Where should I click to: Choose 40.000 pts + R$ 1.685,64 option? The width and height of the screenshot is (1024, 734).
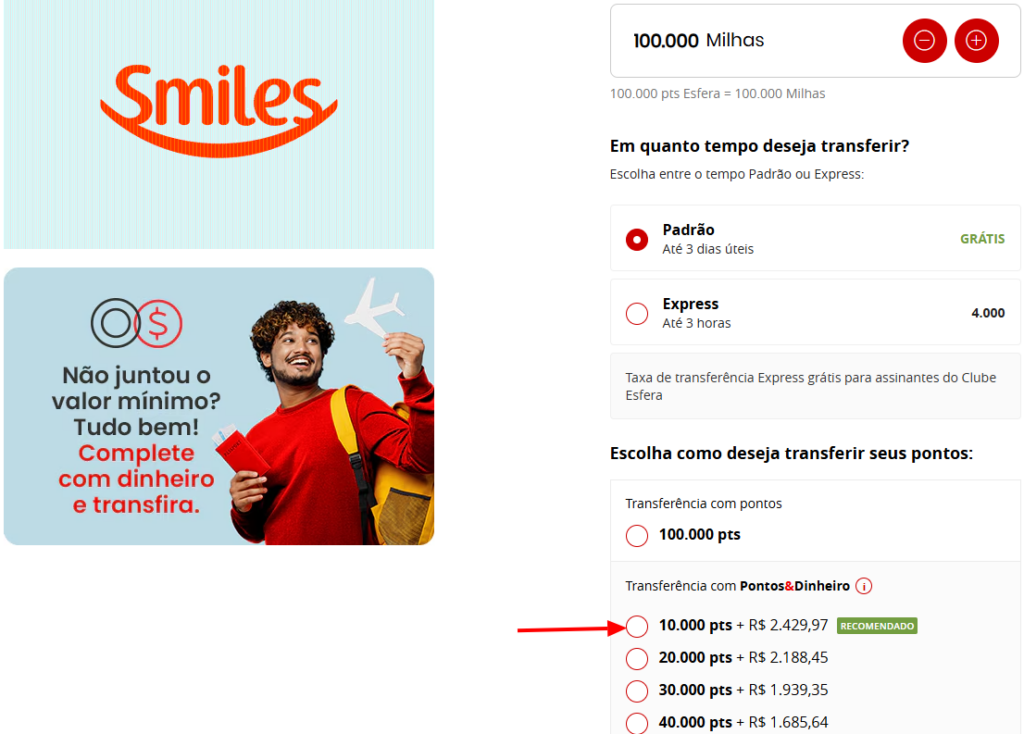coord(637,722)
